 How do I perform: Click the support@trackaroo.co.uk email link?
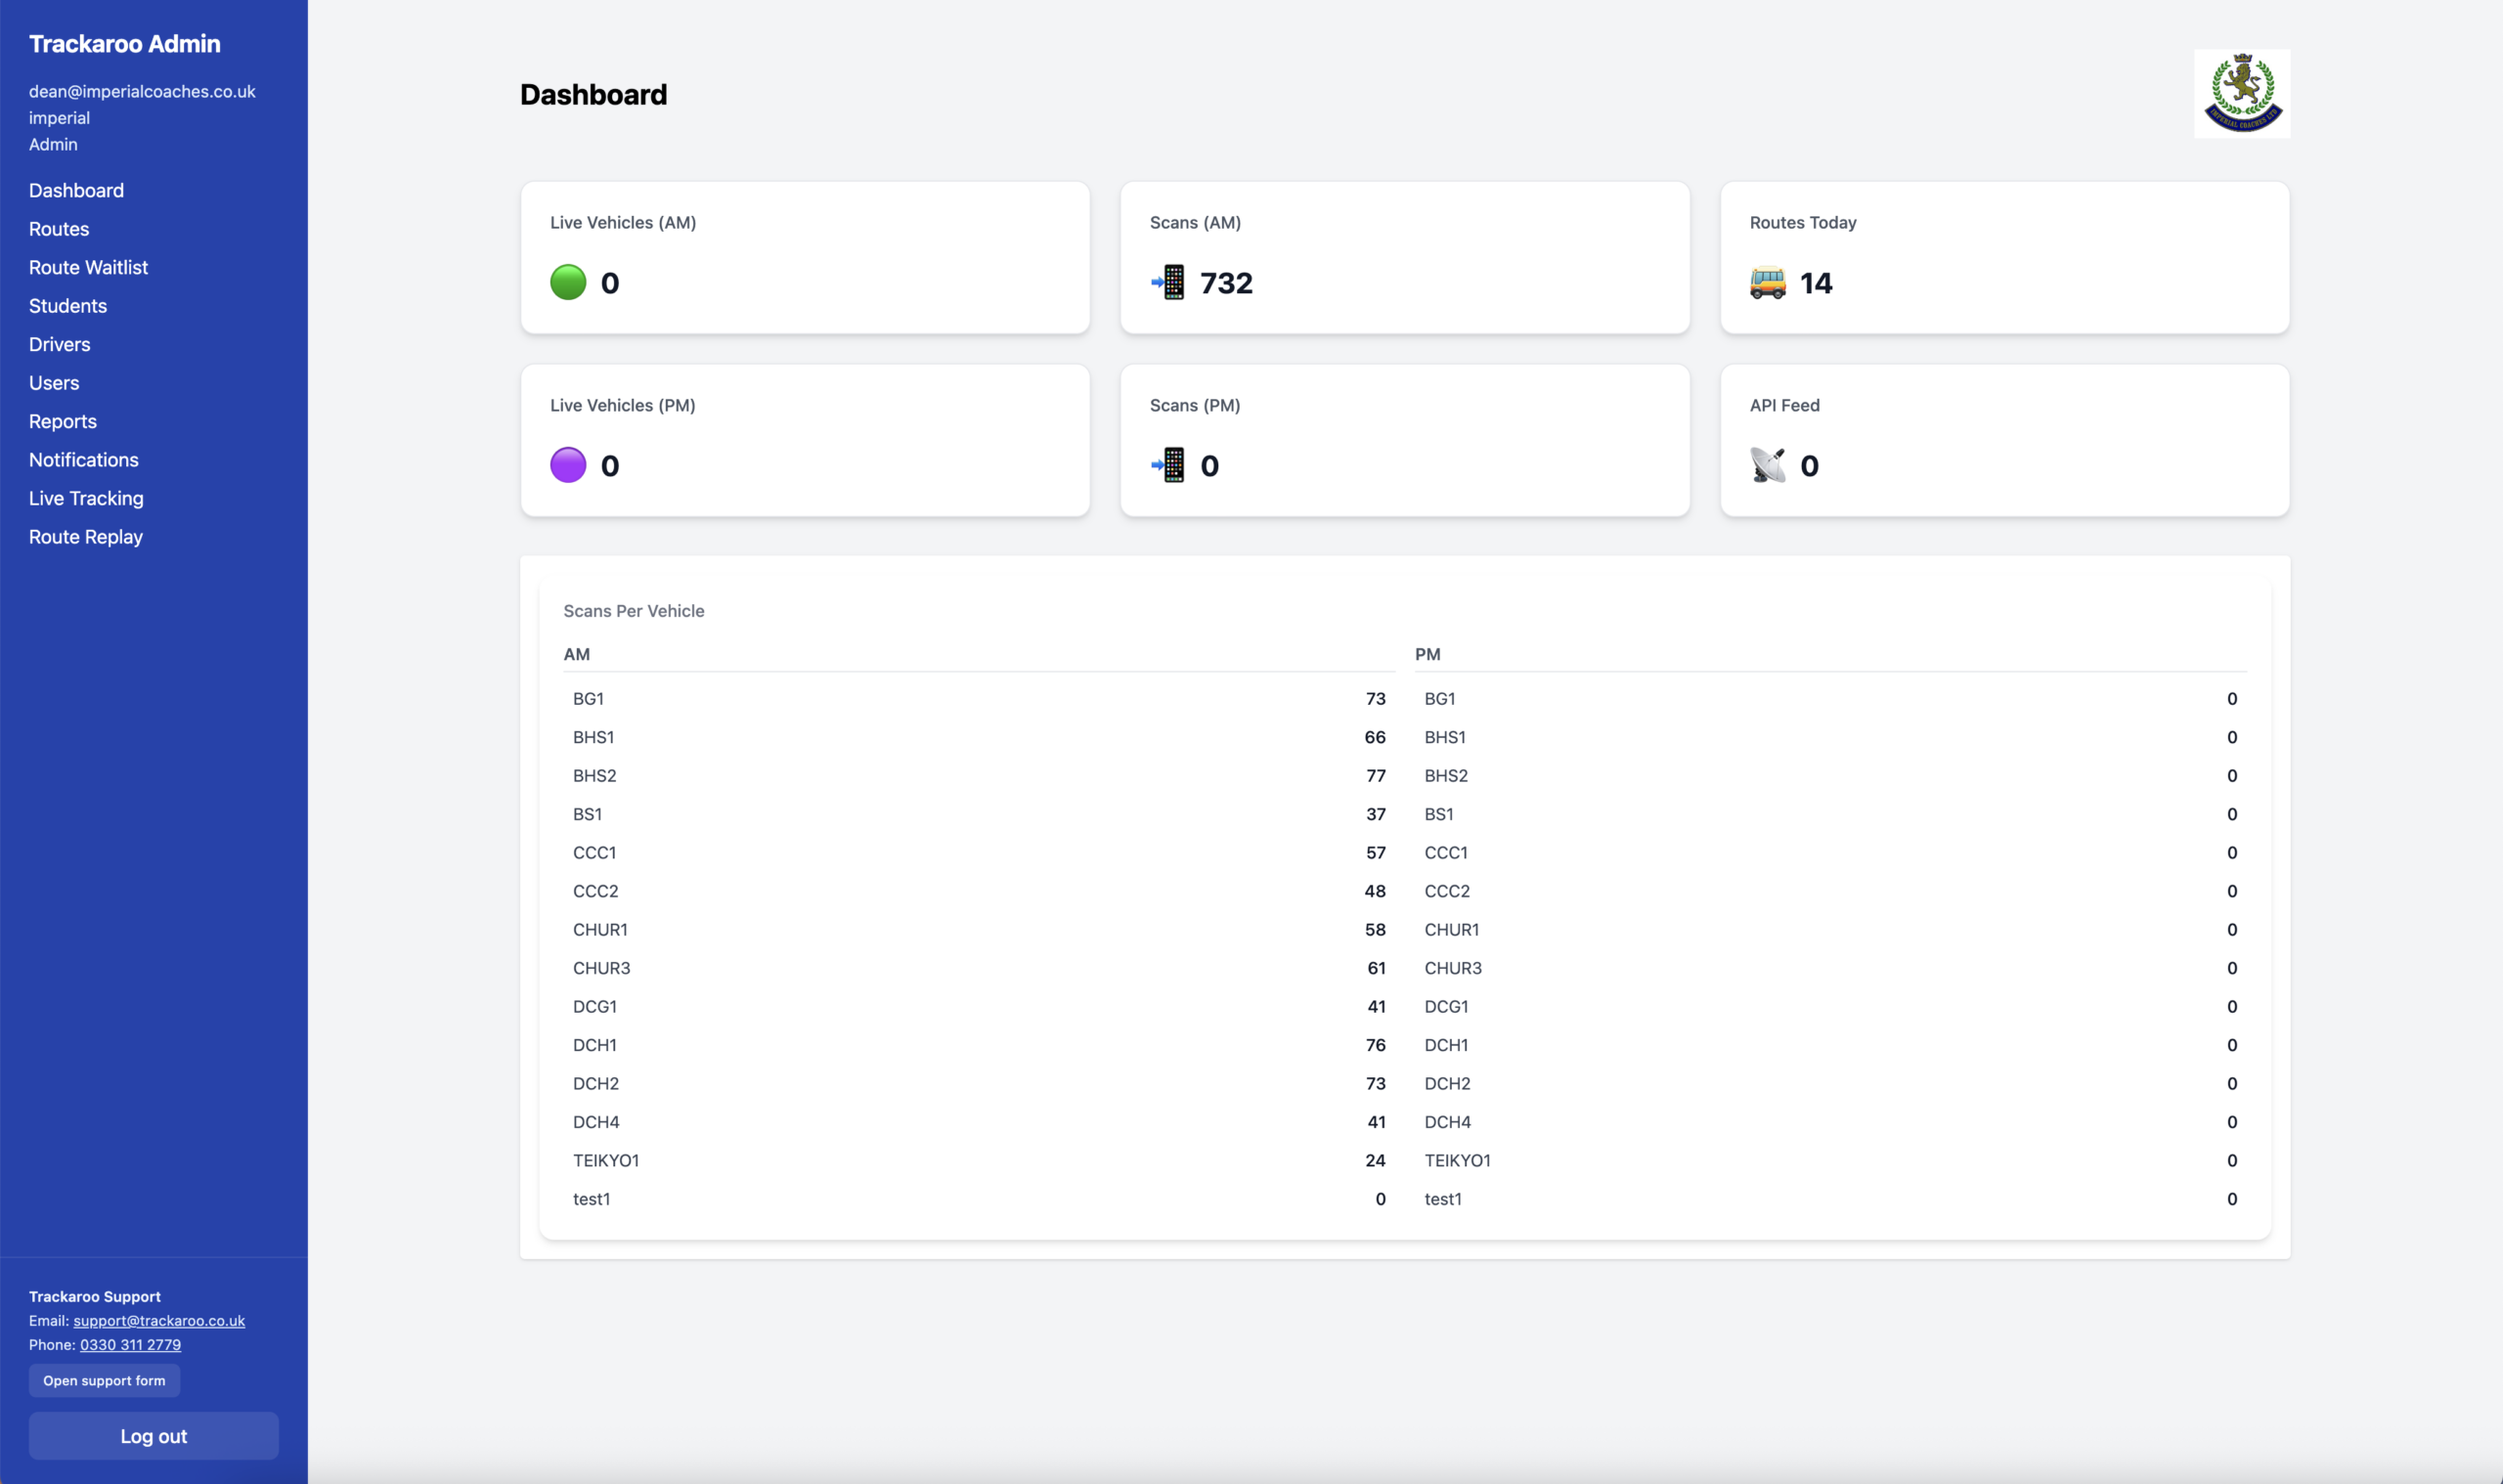[159, 1320]
